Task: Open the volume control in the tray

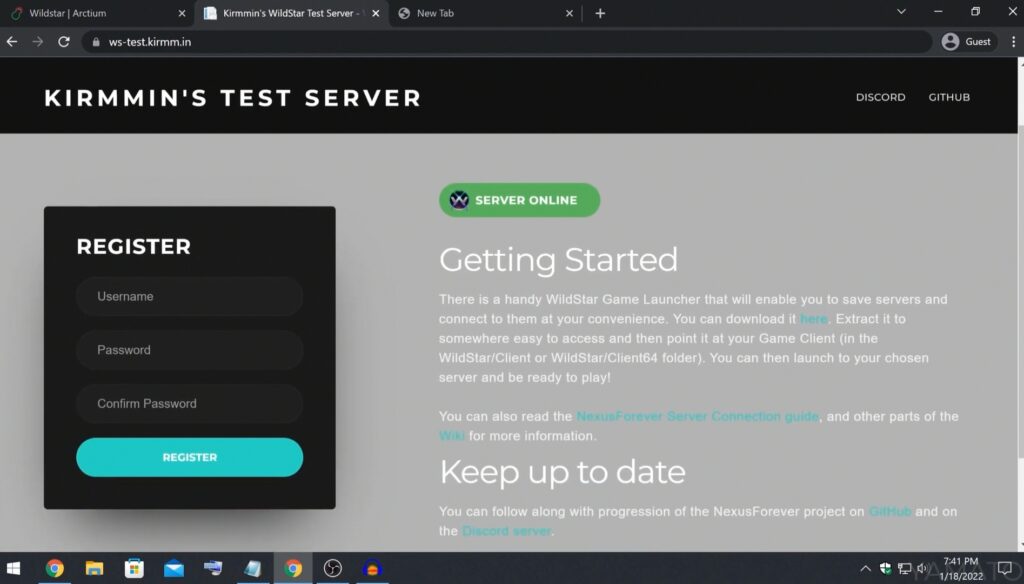Action: click(922, 568)
